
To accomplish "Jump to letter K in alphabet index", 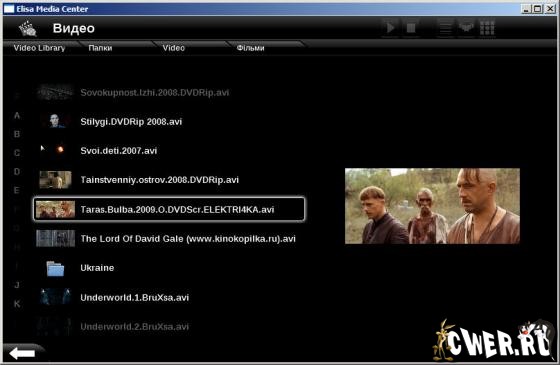I will (17, 304).
